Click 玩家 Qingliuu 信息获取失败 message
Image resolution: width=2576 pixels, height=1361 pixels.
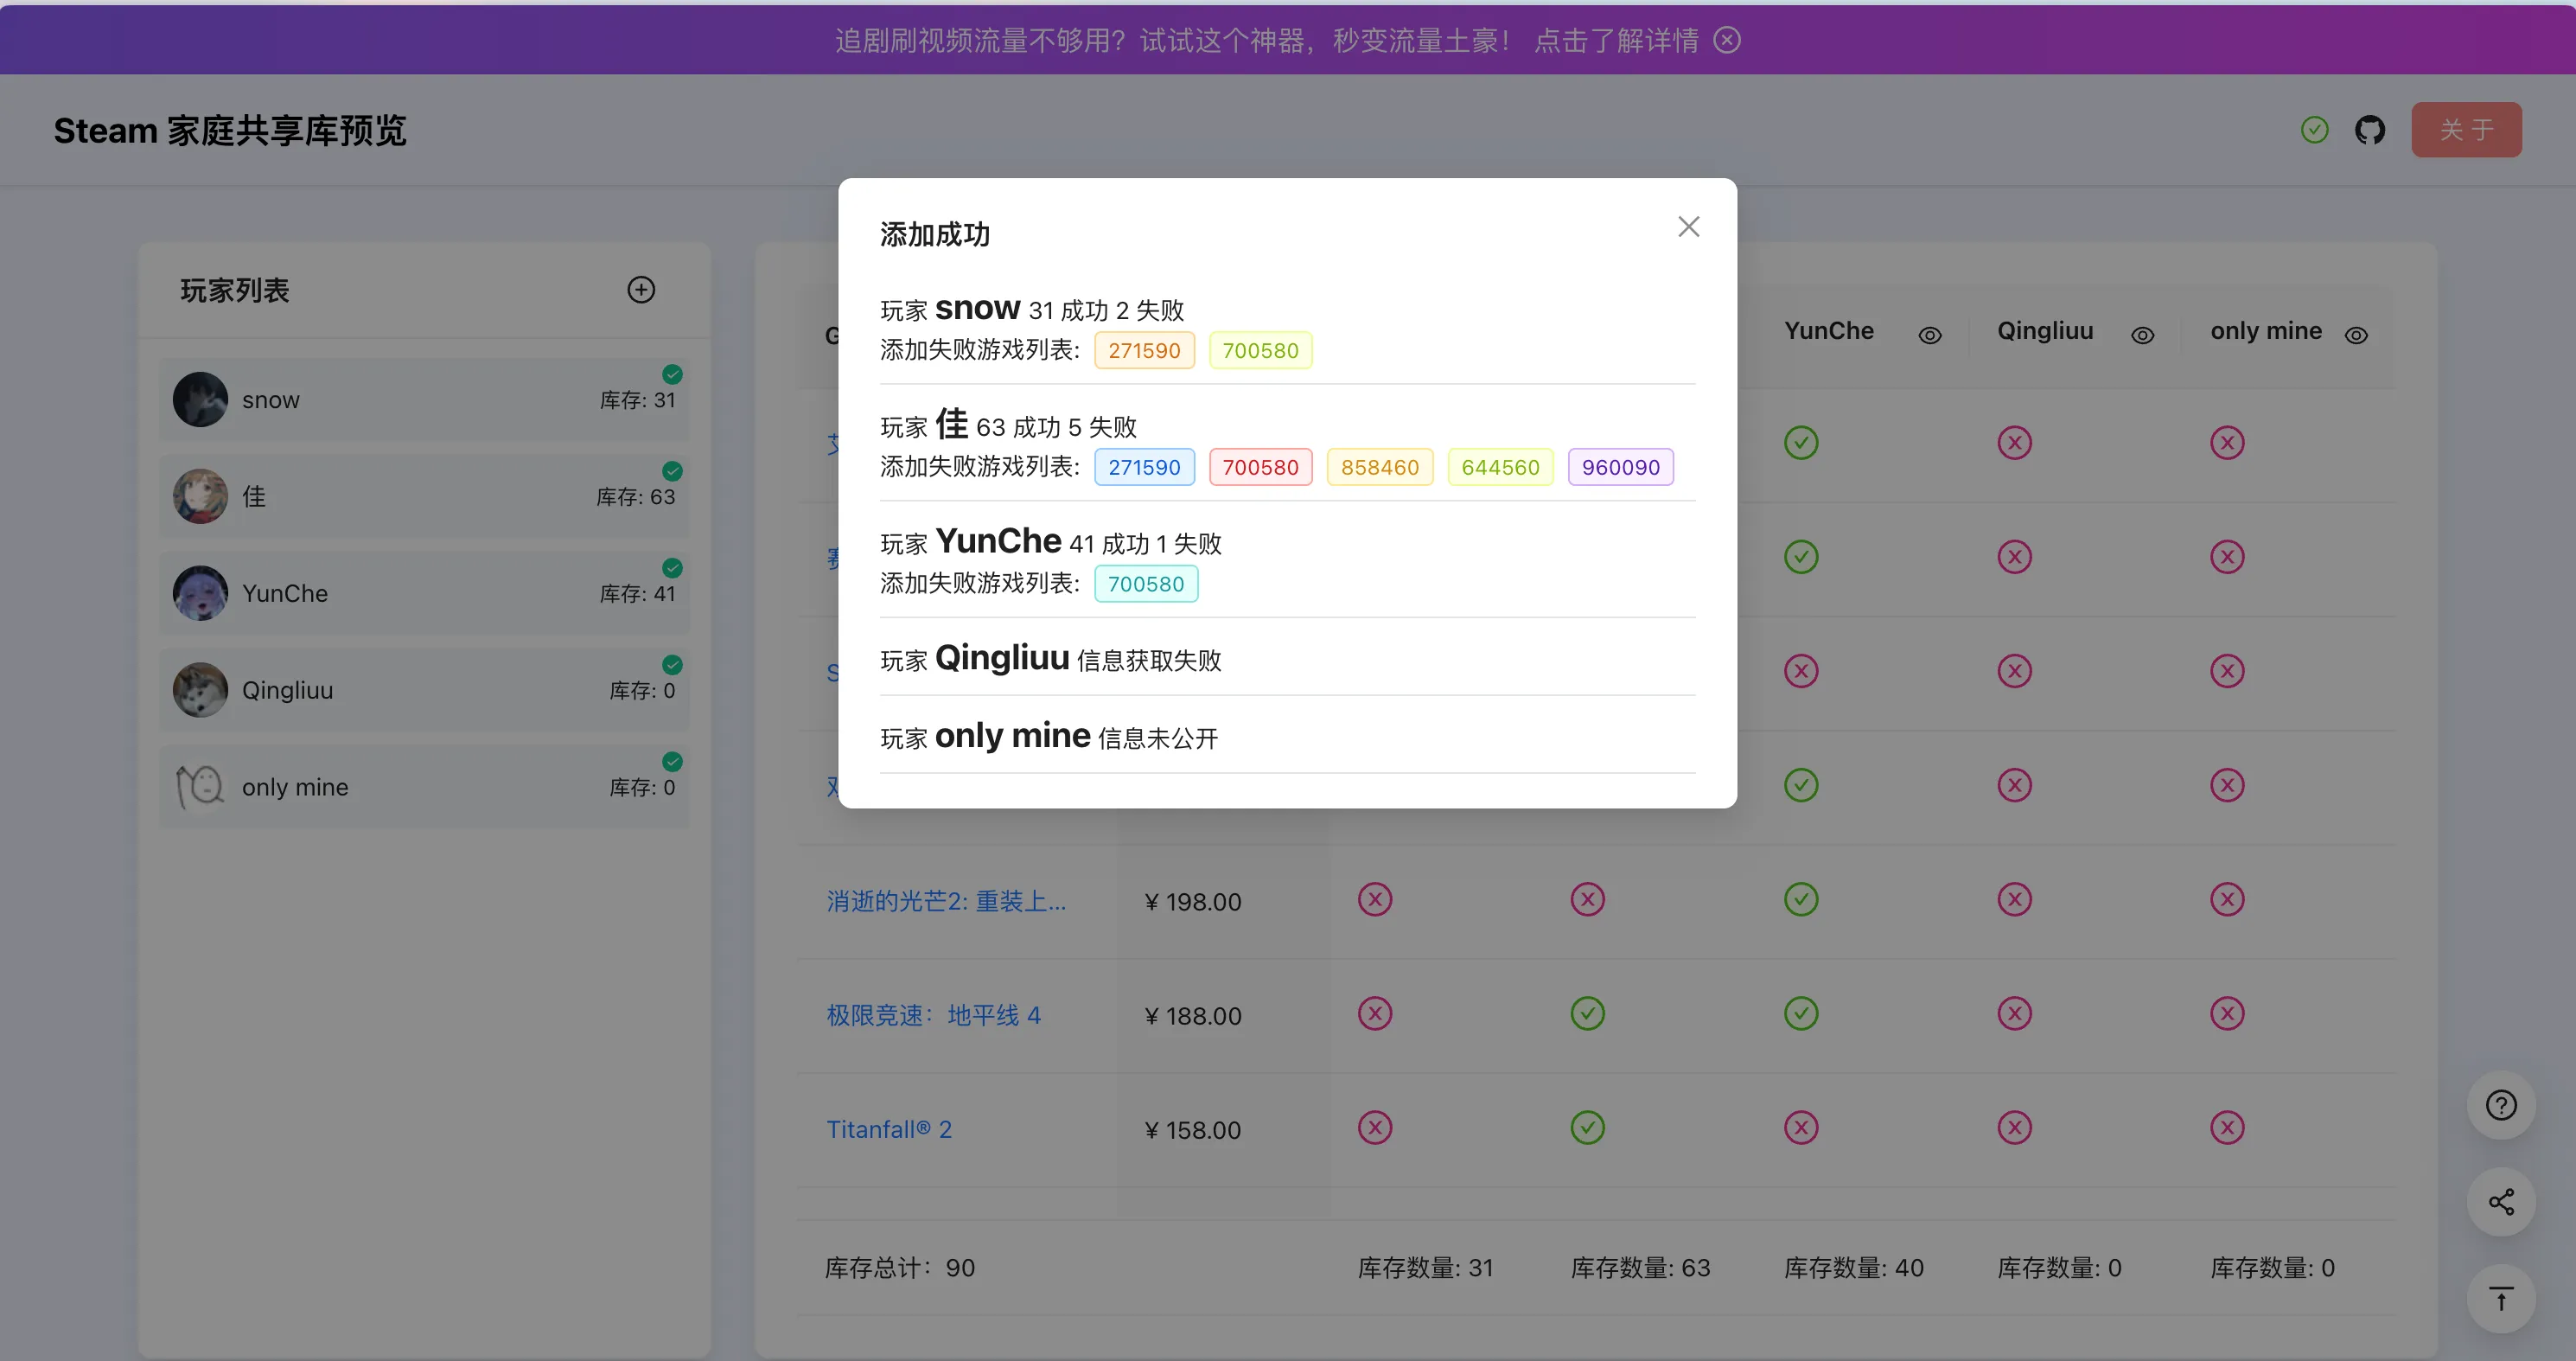click(x=1050, y=659)
